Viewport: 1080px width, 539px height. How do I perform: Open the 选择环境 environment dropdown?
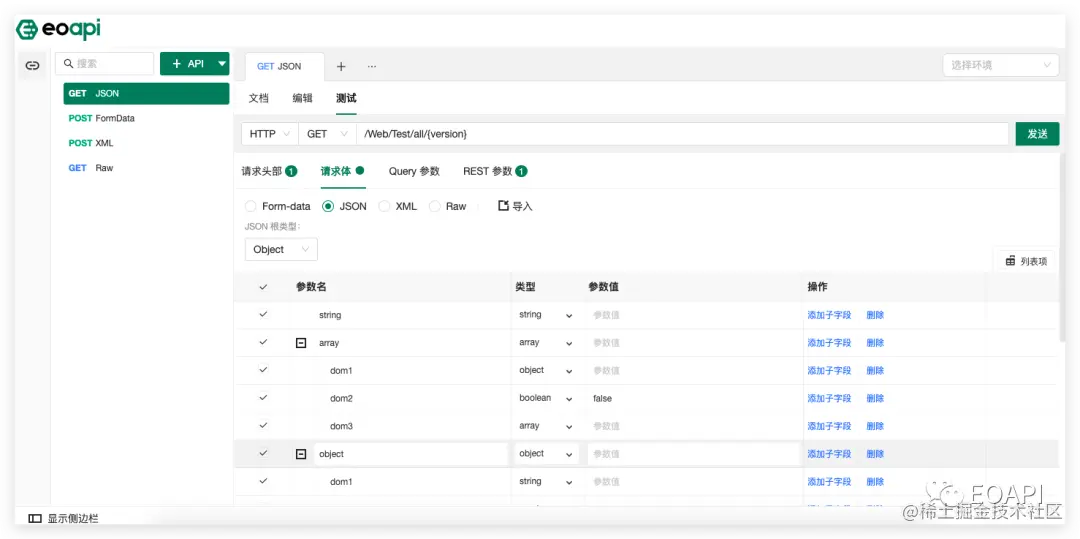click(1001, 65)
